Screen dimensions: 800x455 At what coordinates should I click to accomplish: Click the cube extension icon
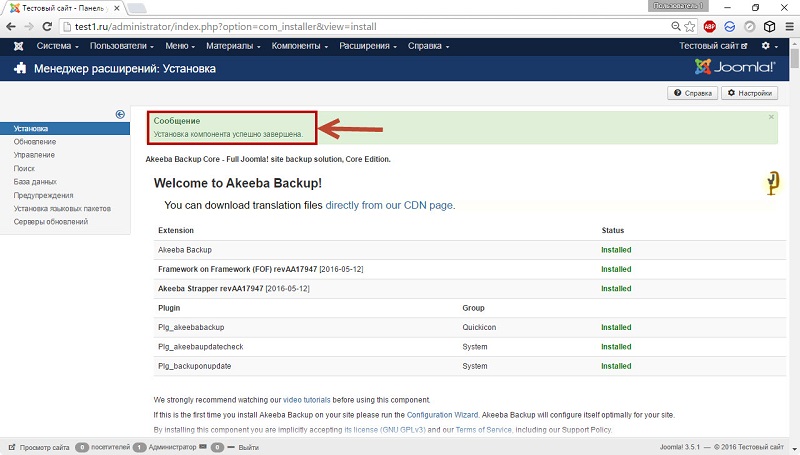(x=769, y=27)
